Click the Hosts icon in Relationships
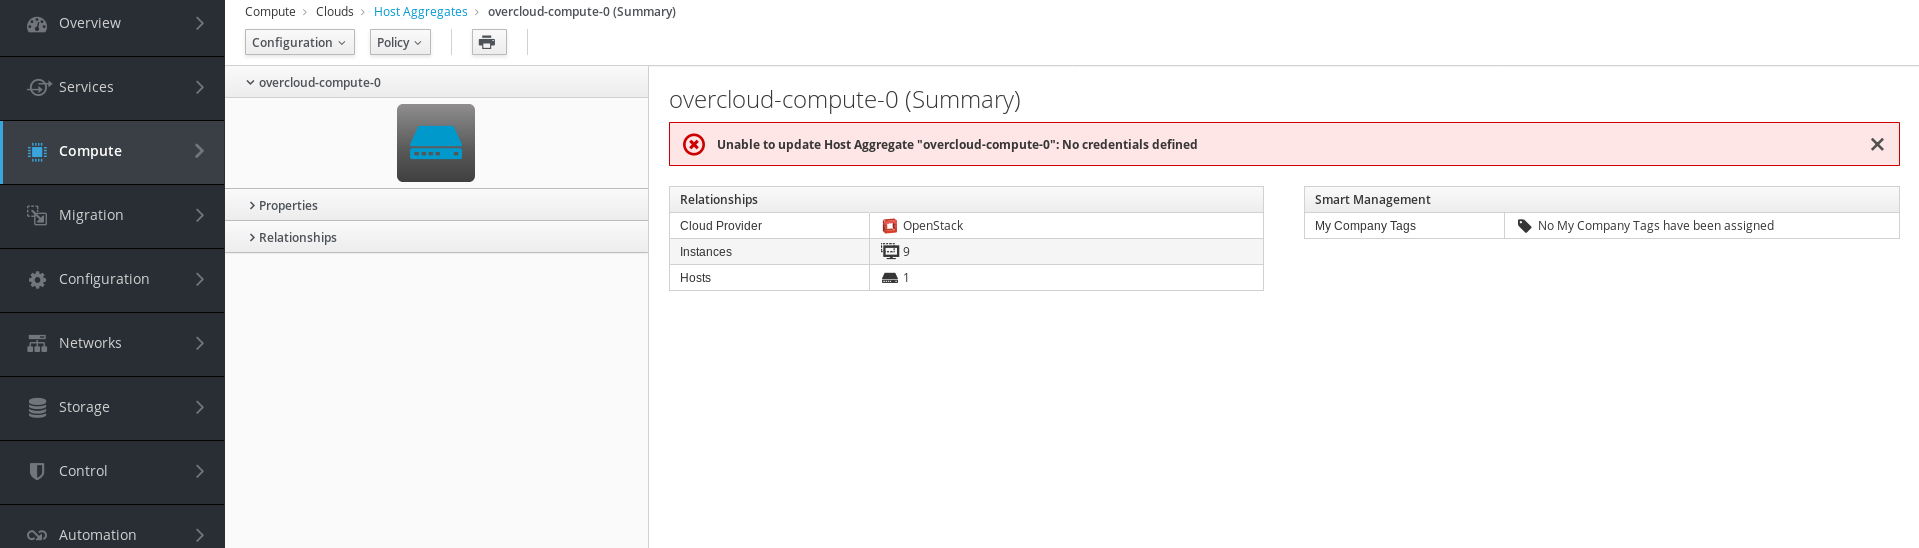 (x=890, y=278)
